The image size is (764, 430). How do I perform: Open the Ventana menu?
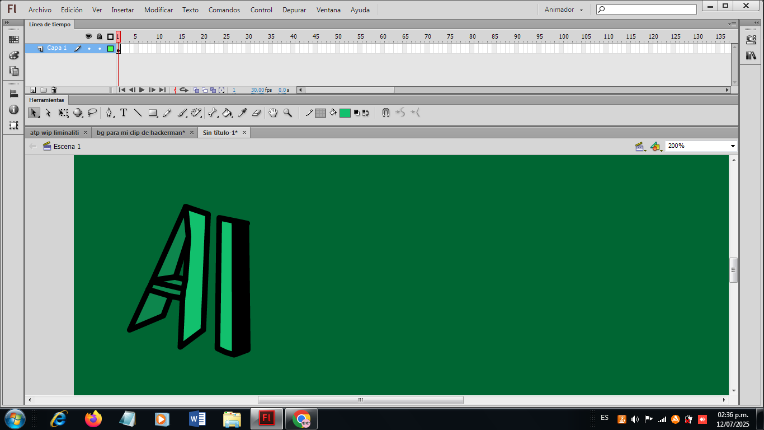pos(328,10)
